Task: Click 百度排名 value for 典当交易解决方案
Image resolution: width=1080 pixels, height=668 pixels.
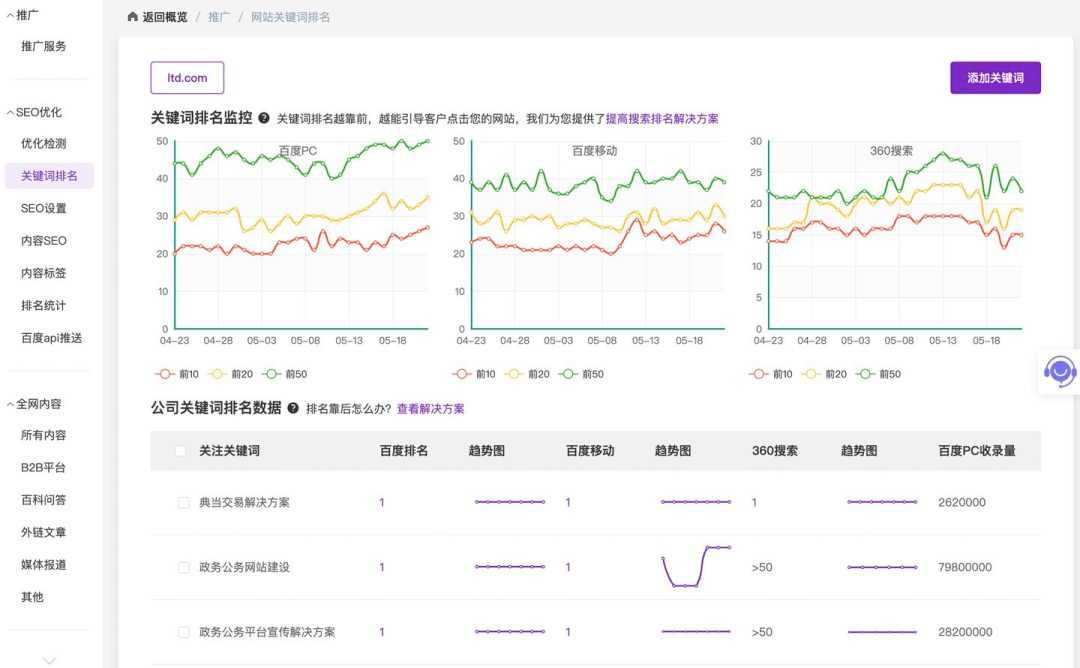Action: (x=382, y=503)
